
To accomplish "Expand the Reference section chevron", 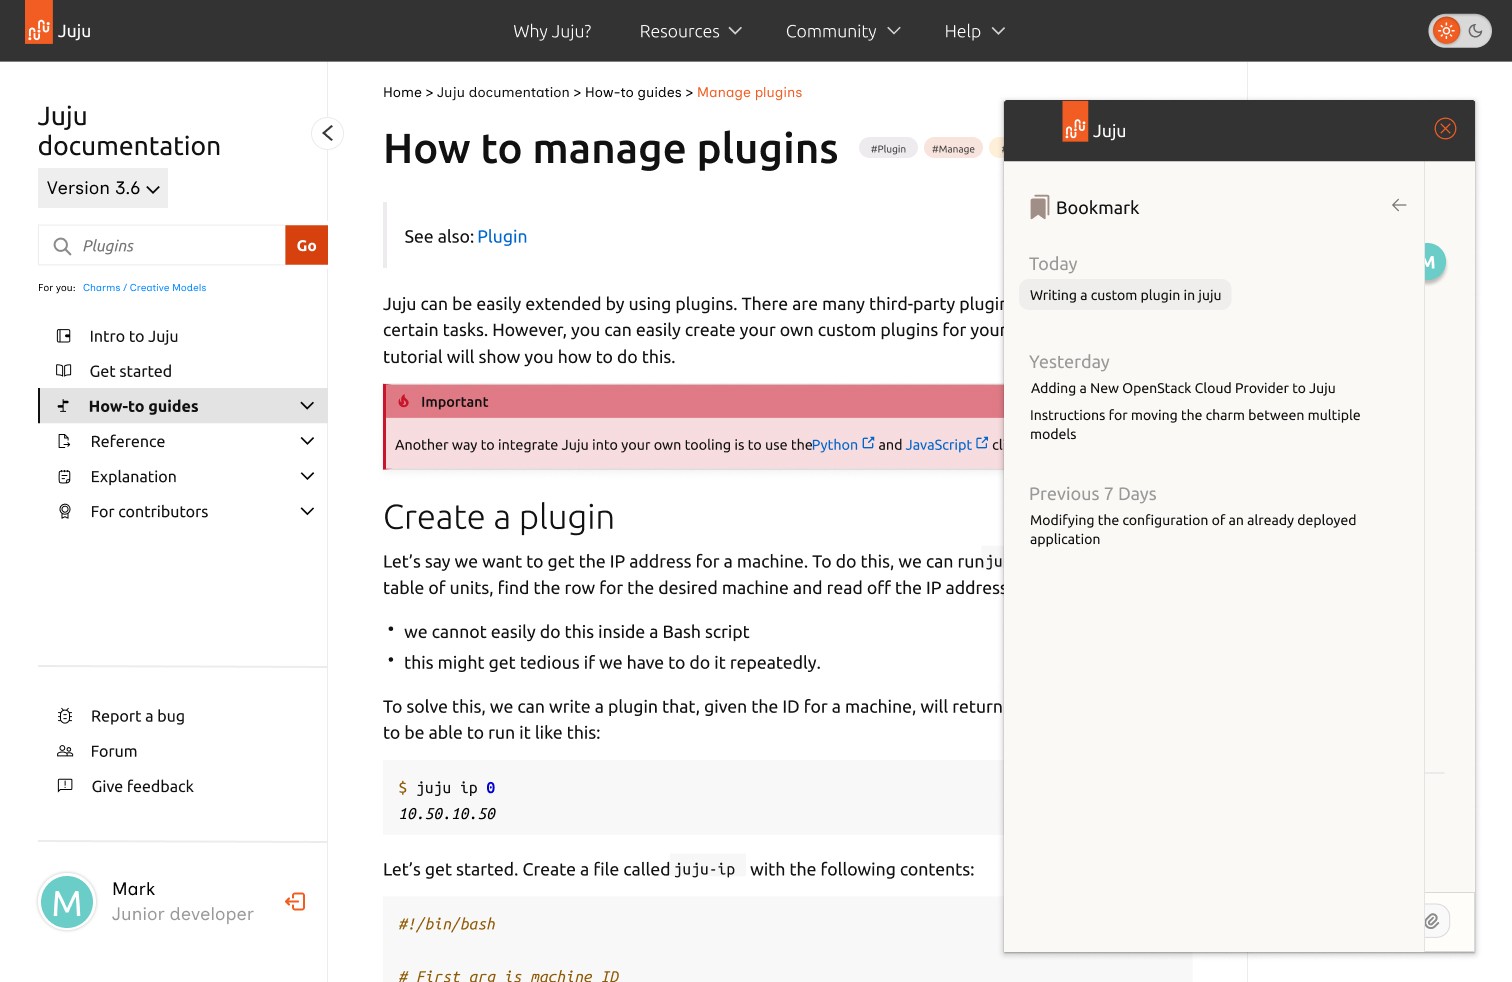I will point(307,441).
